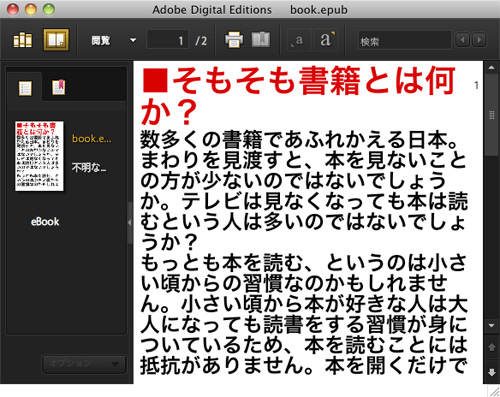
Task: Click the book.e... title label
Action: (x=92, y=138)
